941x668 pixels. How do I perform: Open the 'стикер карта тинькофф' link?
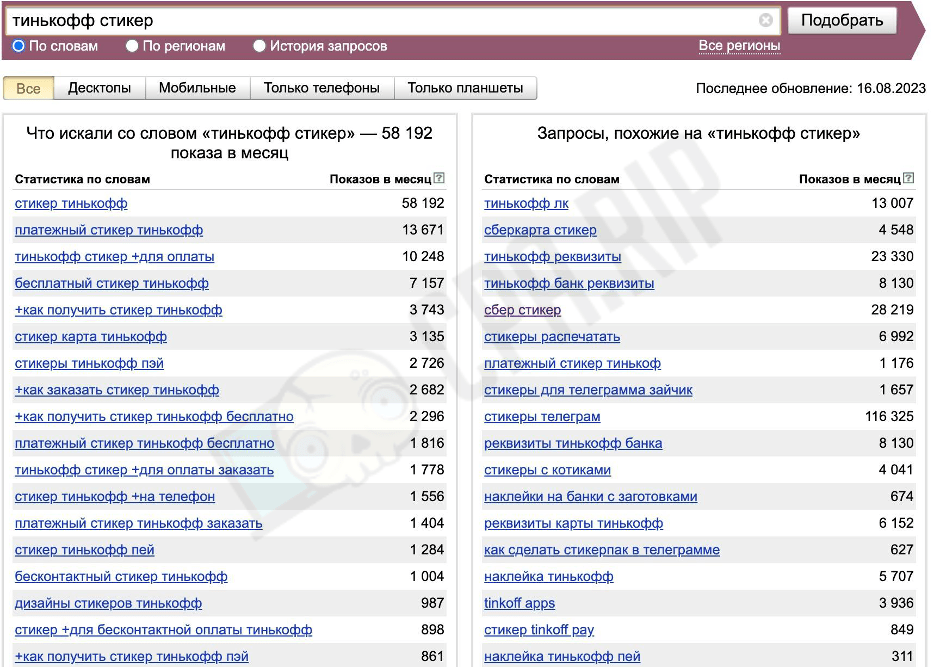[x=91, y=337]
